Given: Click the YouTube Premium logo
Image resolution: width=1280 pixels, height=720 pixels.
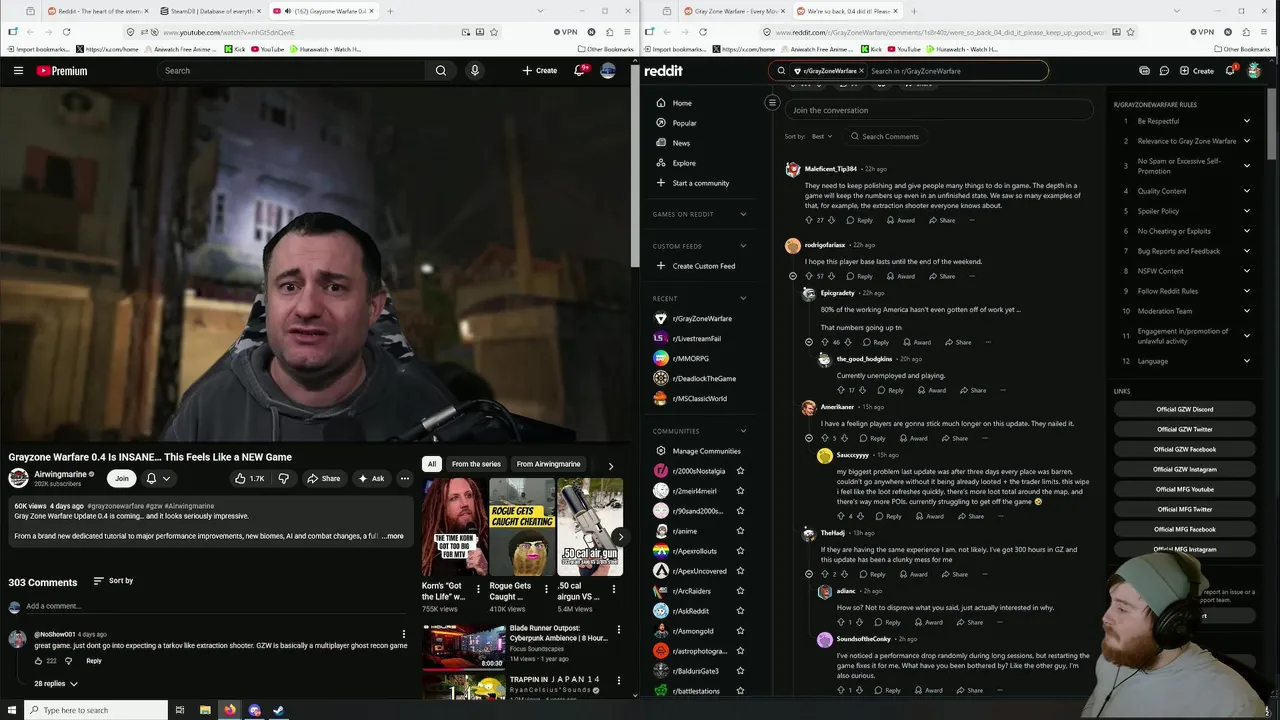Looking at the screenshot, I should click(62, 71).
